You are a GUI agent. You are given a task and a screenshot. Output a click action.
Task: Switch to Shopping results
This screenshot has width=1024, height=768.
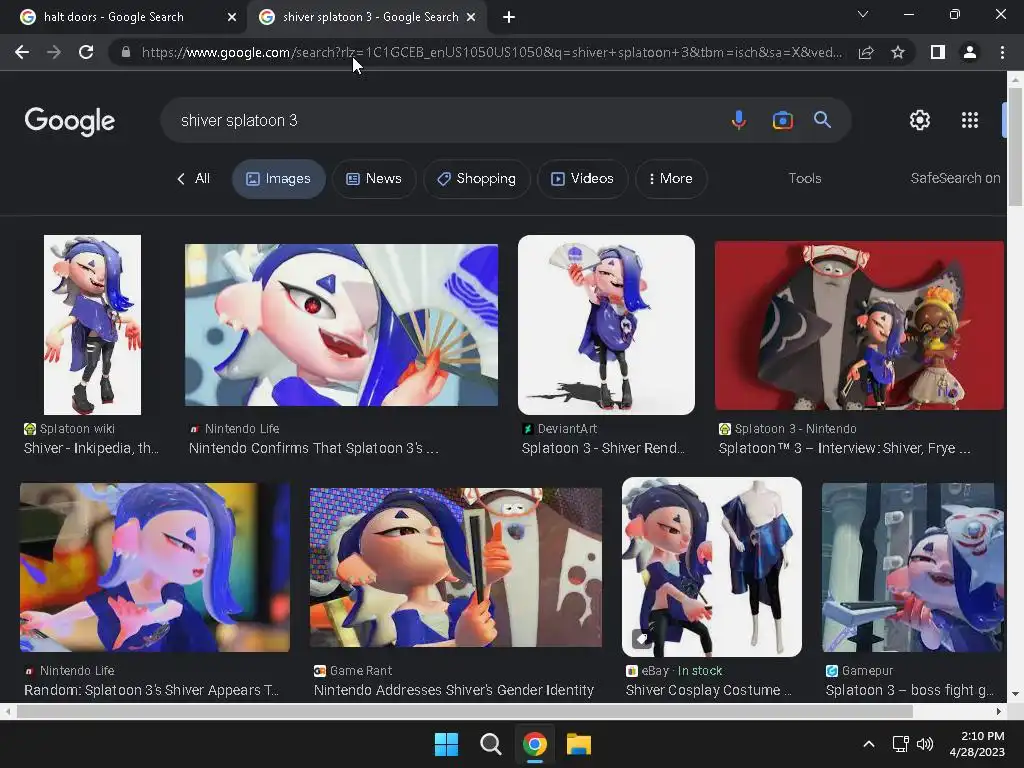click(477, 178)
